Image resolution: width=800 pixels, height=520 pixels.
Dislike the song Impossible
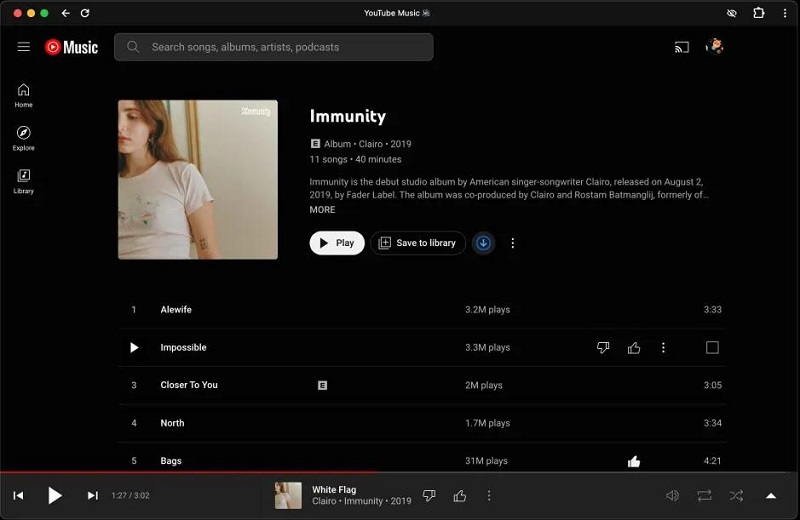(603, 348)
